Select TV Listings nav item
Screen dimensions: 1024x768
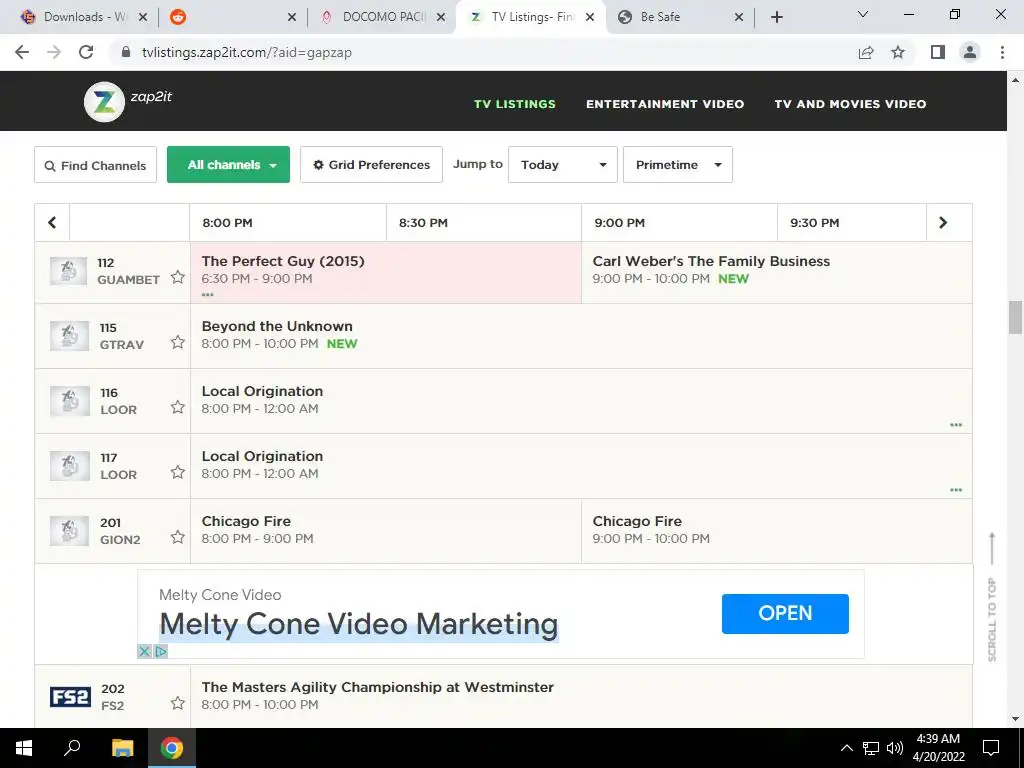click(x=515, y=104)
